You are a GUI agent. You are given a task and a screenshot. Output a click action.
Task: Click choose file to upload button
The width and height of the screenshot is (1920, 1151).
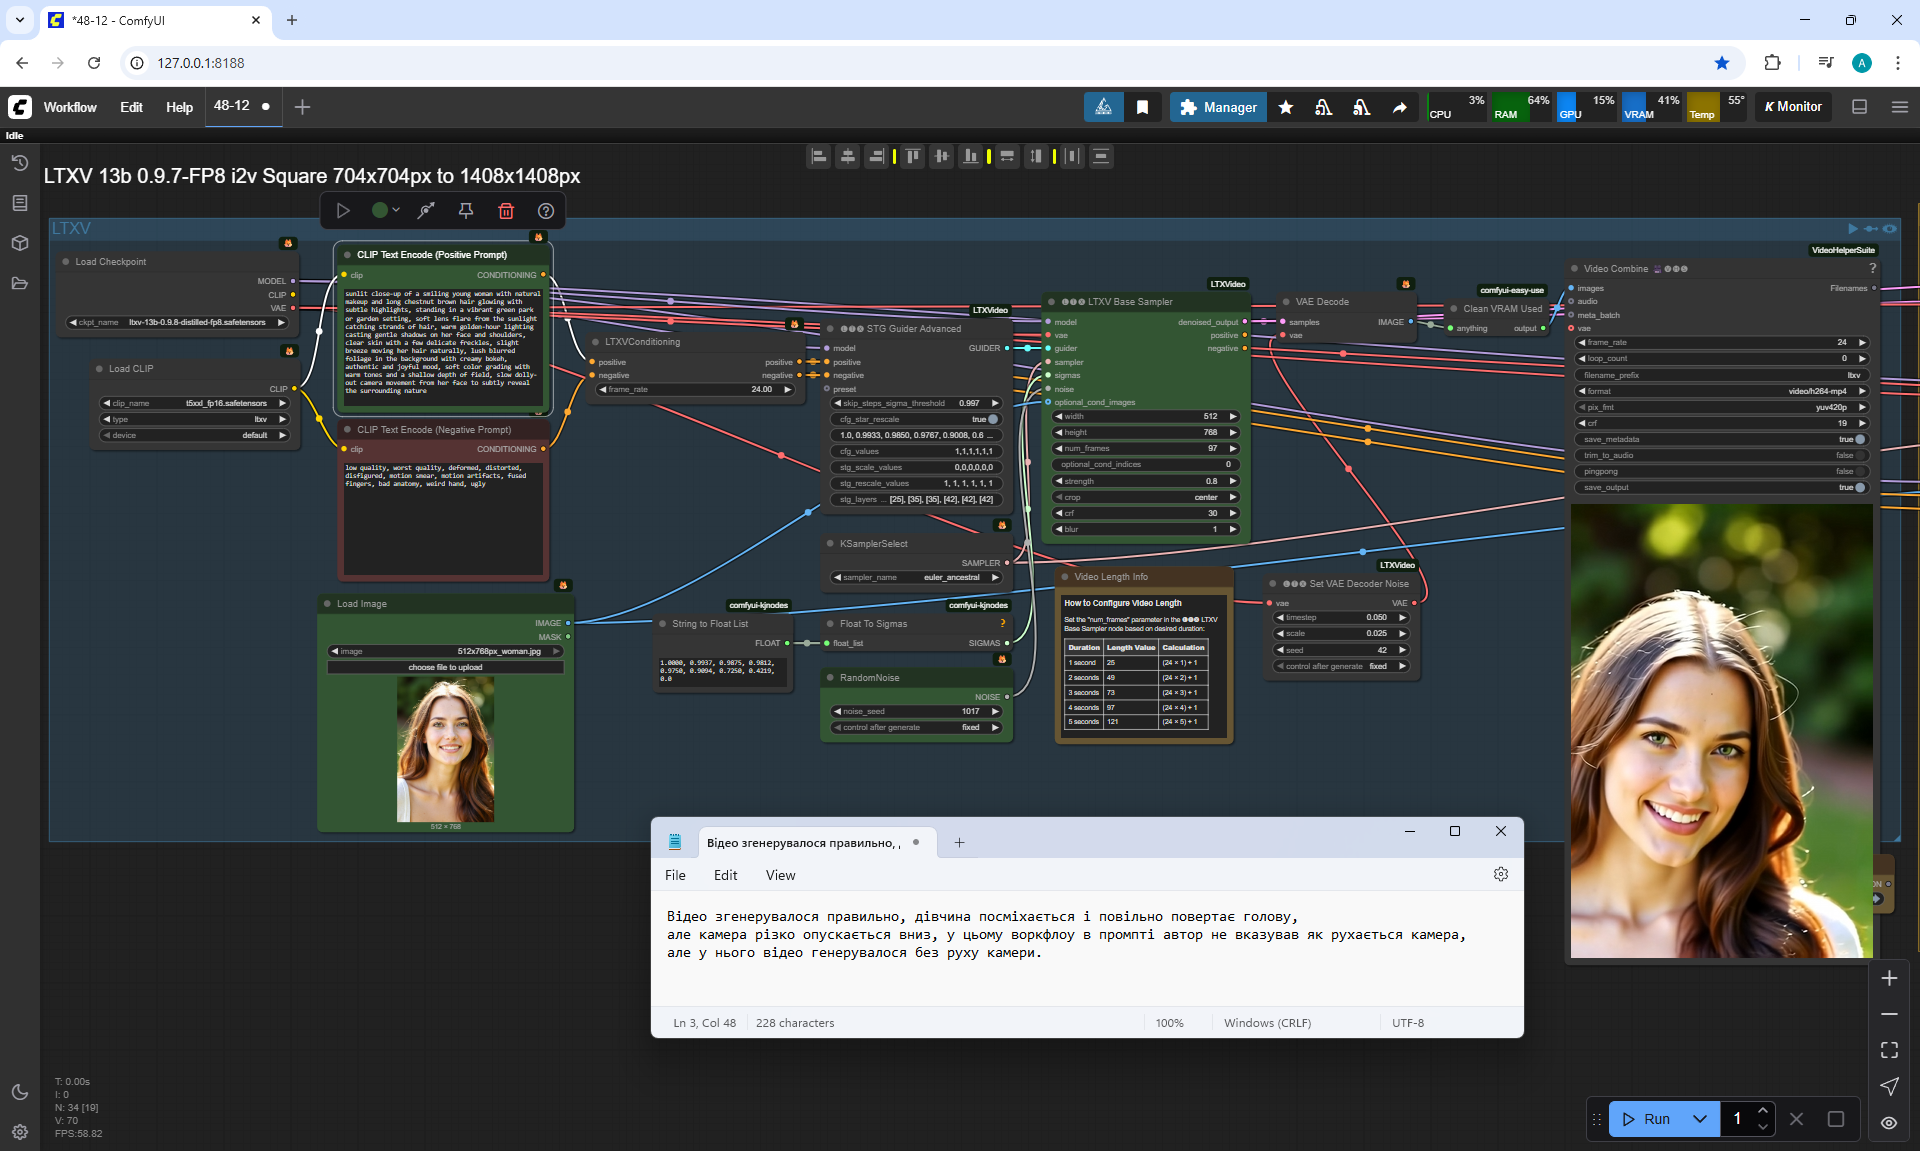point(445,667)
